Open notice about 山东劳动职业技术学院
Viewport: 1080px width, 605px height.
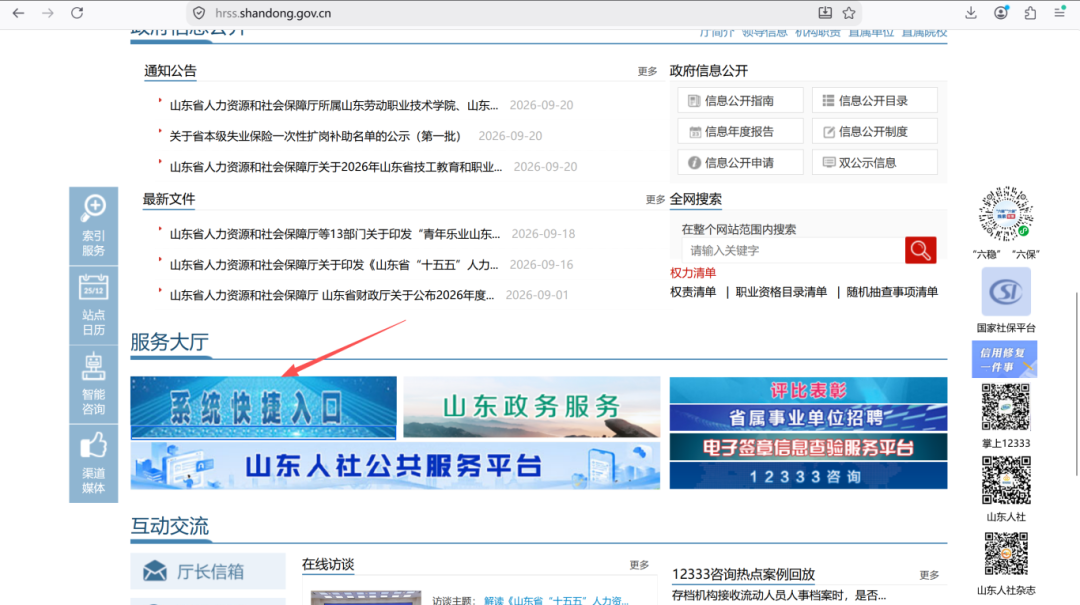pyautogui.click(x=333, y=105)
